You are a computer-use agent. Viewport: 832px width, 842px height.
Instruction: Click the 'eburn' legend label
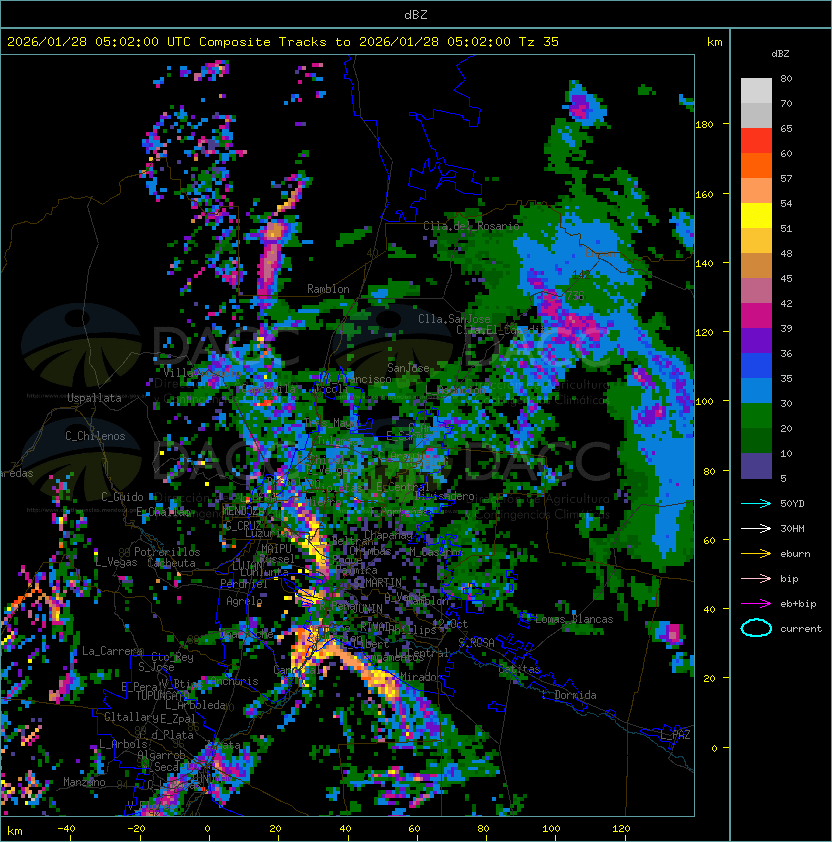pos(795,554)
